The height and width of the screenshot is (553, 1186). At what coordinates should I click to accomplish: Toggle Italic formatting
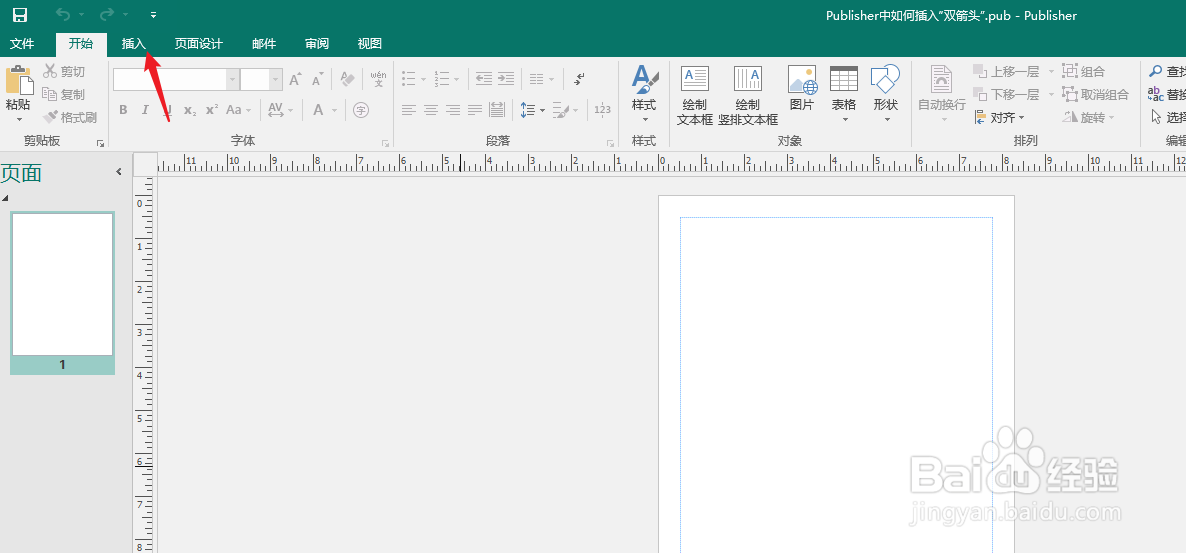(x=145, y=110)
